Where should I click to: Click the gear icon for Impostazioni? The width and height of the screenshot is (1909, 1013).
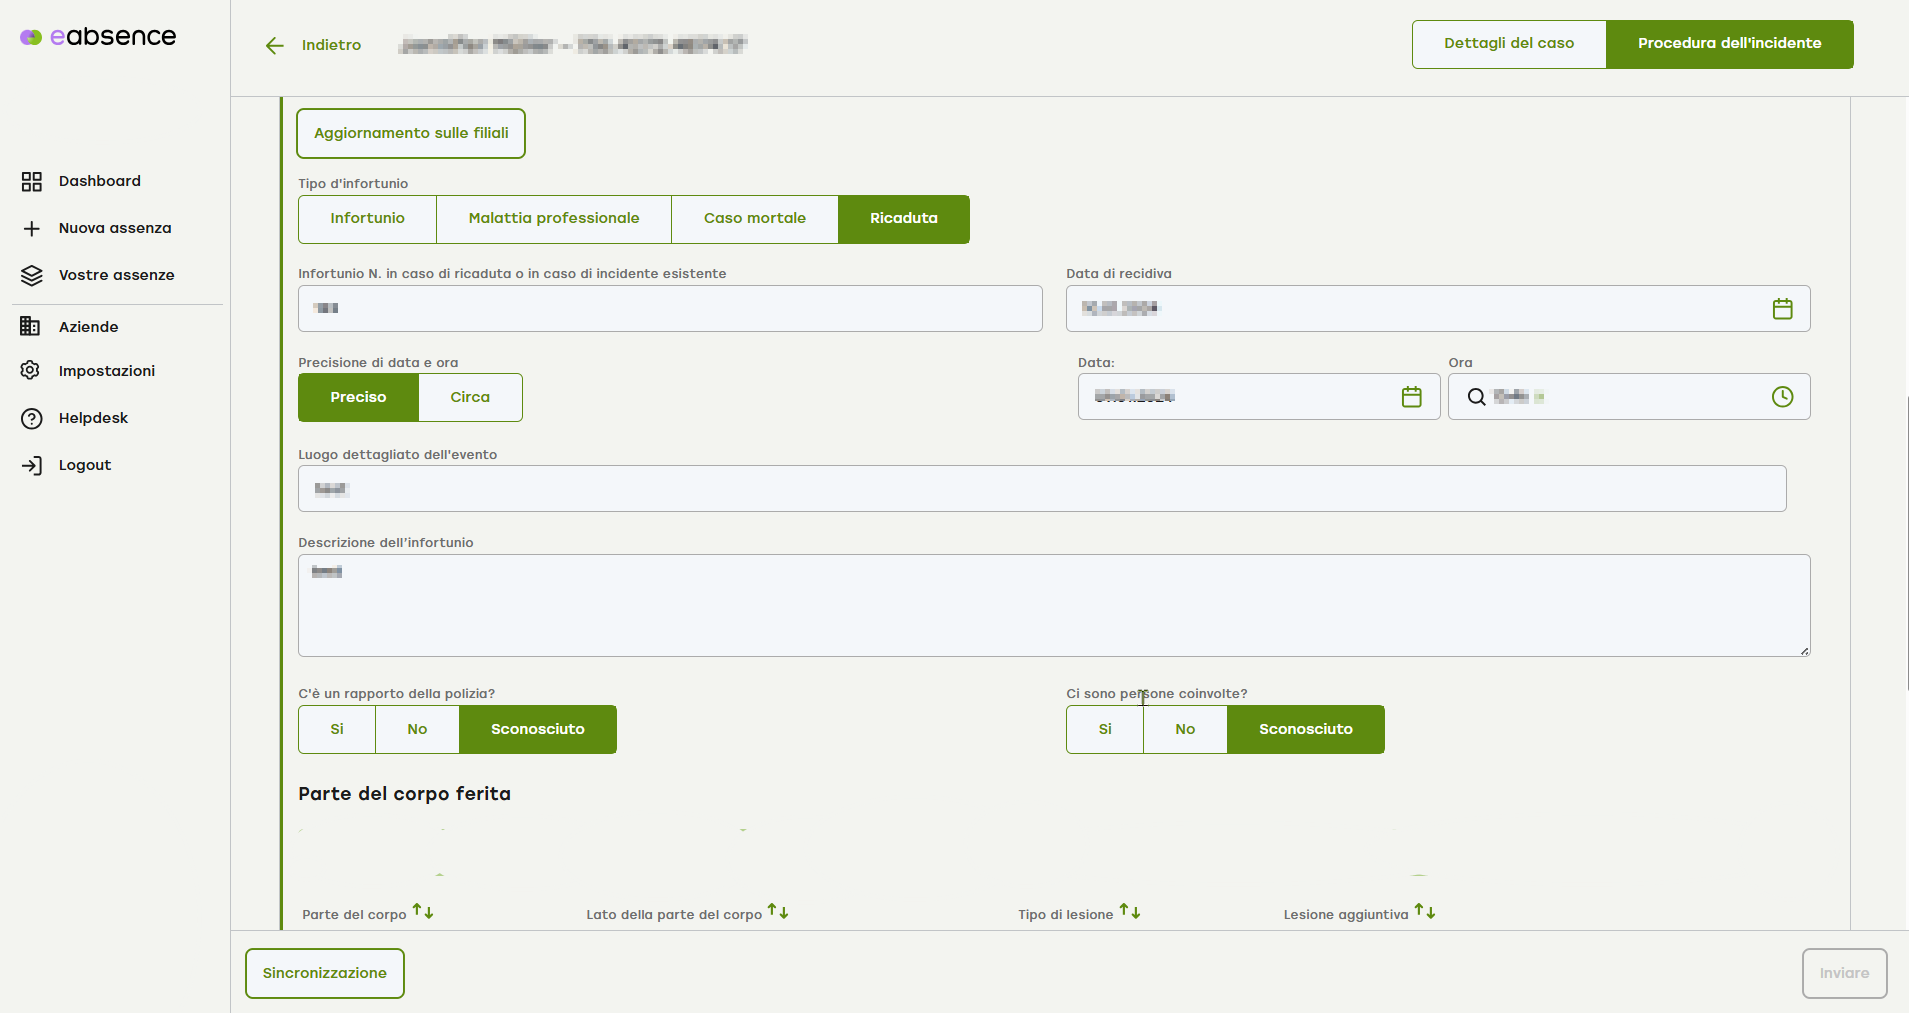click(x=31, y=370)
